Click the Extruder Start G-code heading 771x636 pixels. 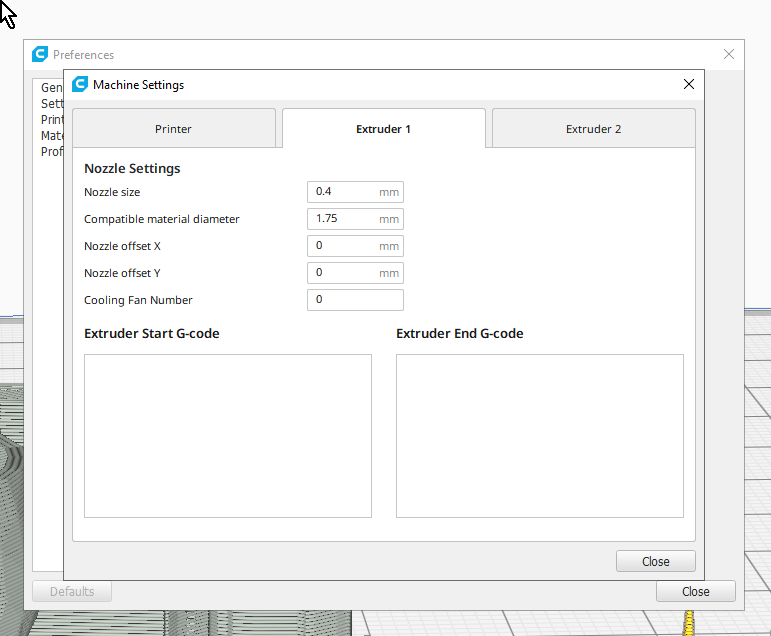coord(151,333)
